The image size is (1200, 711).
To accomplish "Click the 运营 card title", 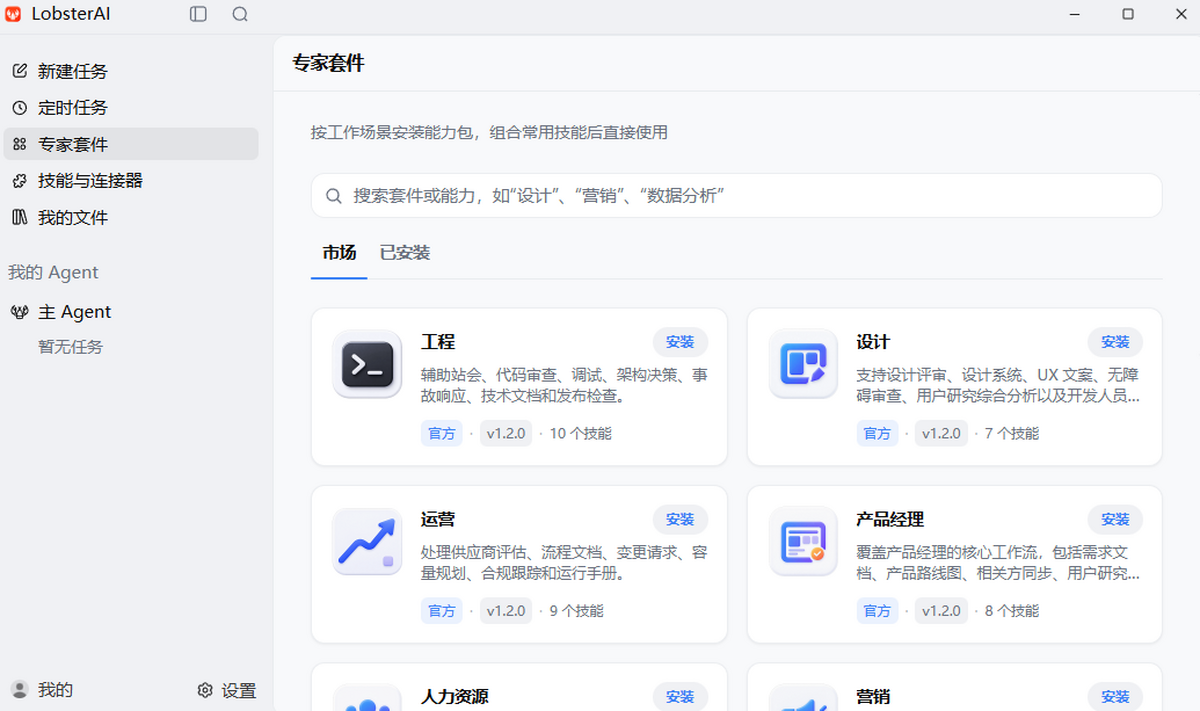I will point(438,520).
